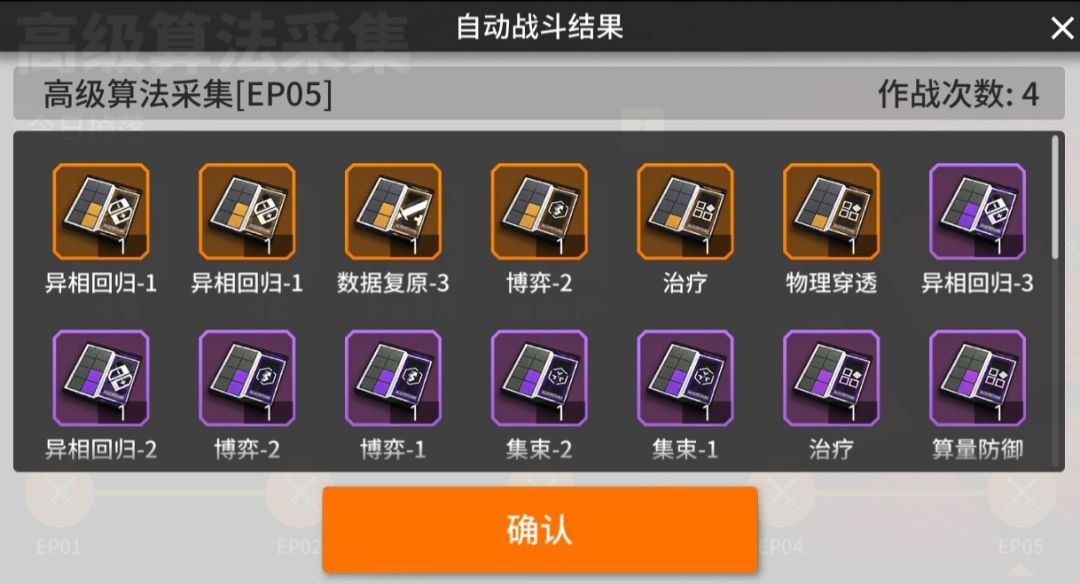Click the 高级算法采集[EP05] stage title
The width and height of the screenshot is (1080, 584).
(x=188, y=94)
